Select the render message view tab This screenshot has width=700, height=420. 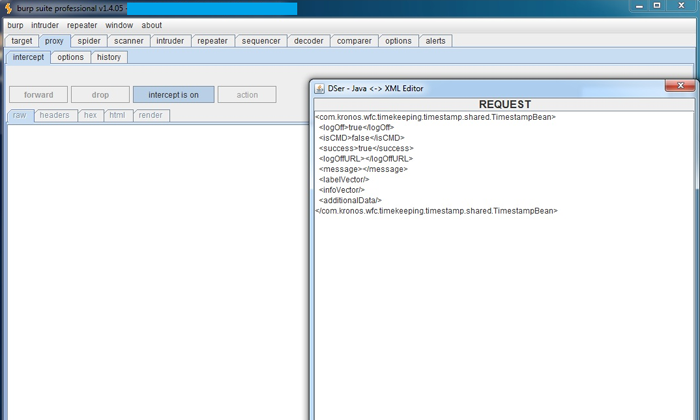point(150,115)
